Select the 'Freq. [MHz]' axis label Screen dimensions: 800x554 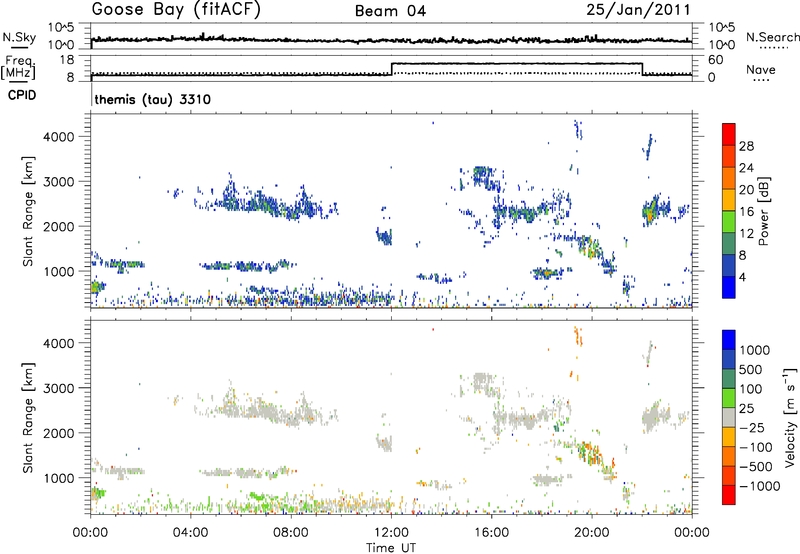coord(19,67)
